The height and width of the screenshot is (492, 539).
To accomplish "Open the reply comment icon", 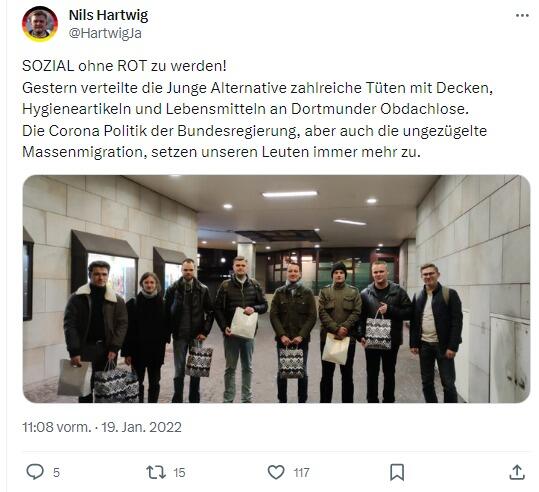I will 35,472.
